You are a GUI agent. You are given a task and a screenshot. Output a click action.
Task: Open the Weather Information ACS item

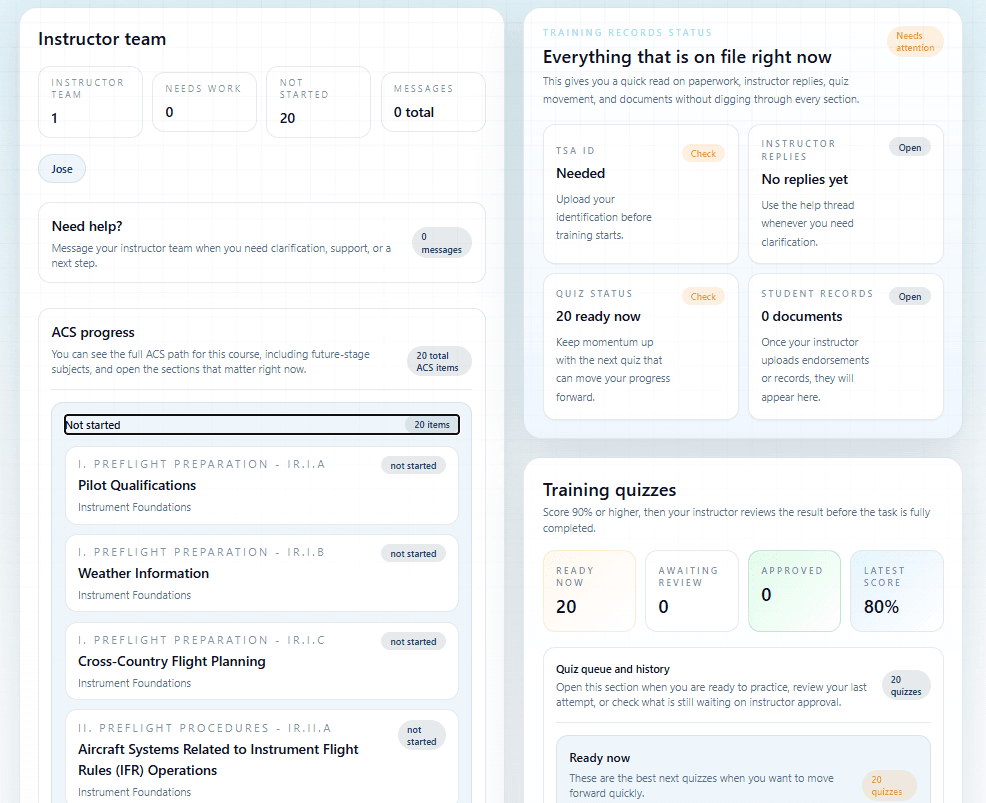(262, 573)
